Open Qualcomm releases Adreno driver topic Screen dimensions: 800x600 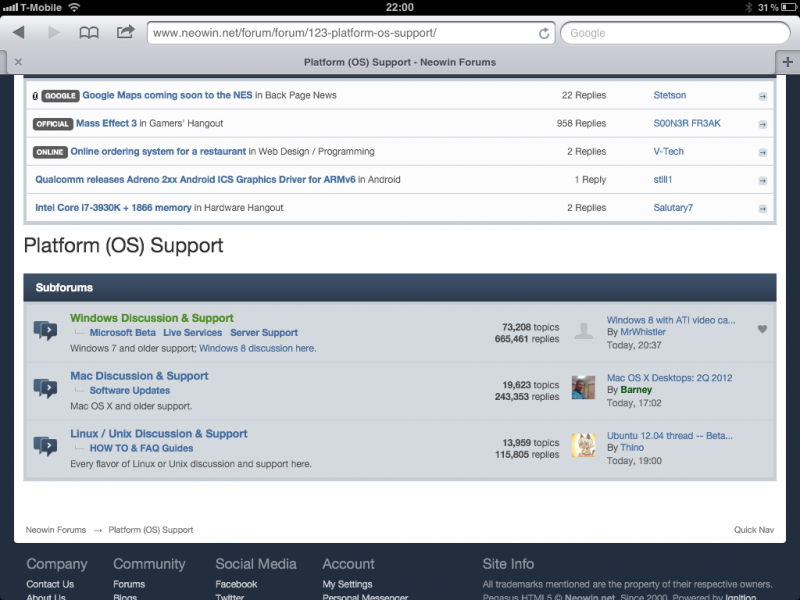[x=195, y=180]
